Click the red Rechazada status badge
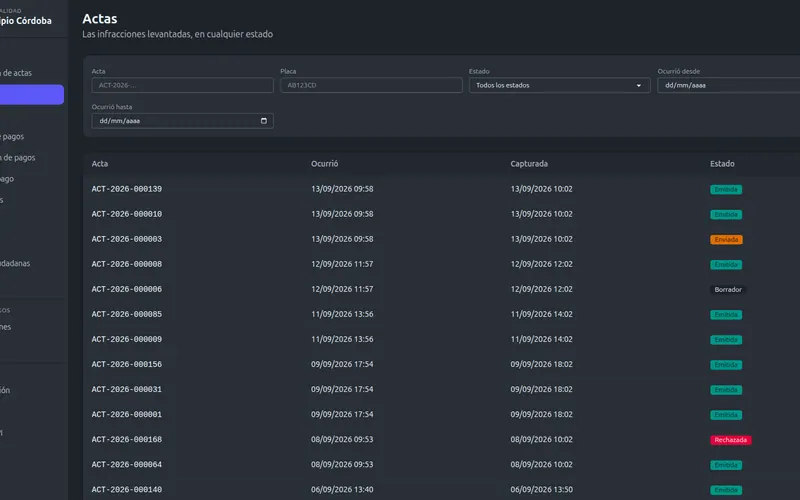Screen dimensions: 800x500 click(730, 440)
